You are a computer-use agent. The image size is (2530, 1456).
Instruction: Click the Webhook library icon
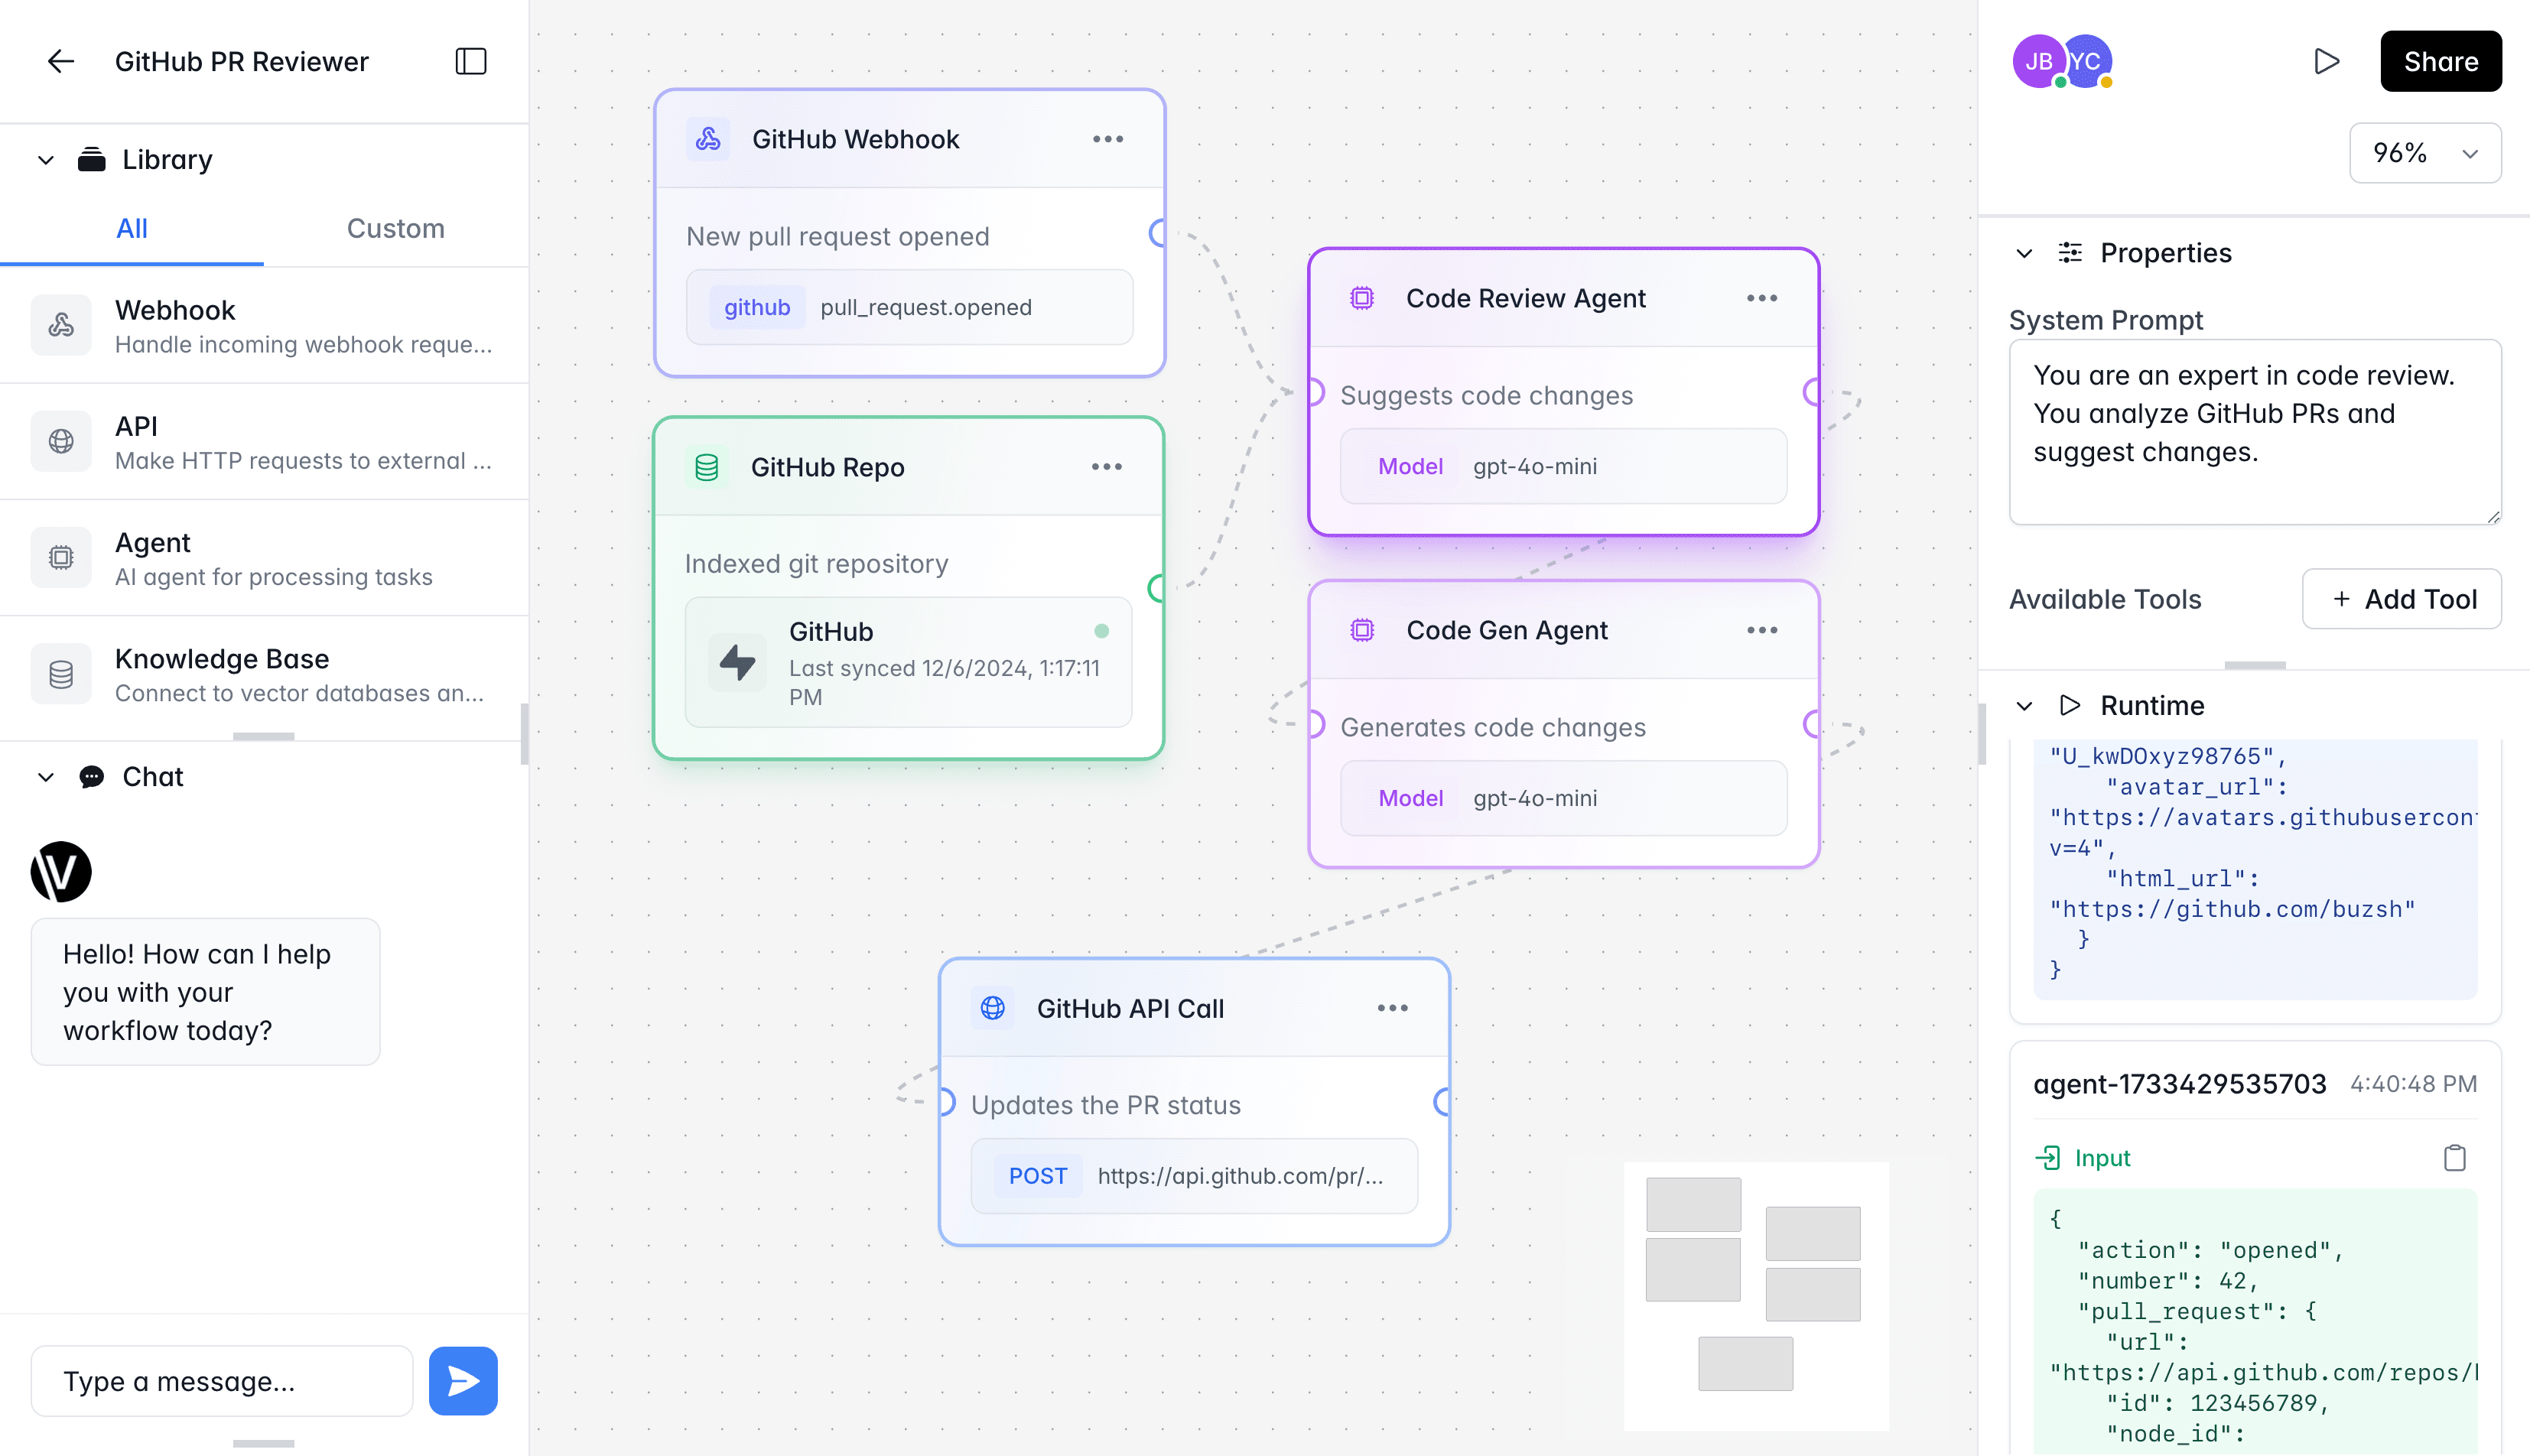(61, 325)
